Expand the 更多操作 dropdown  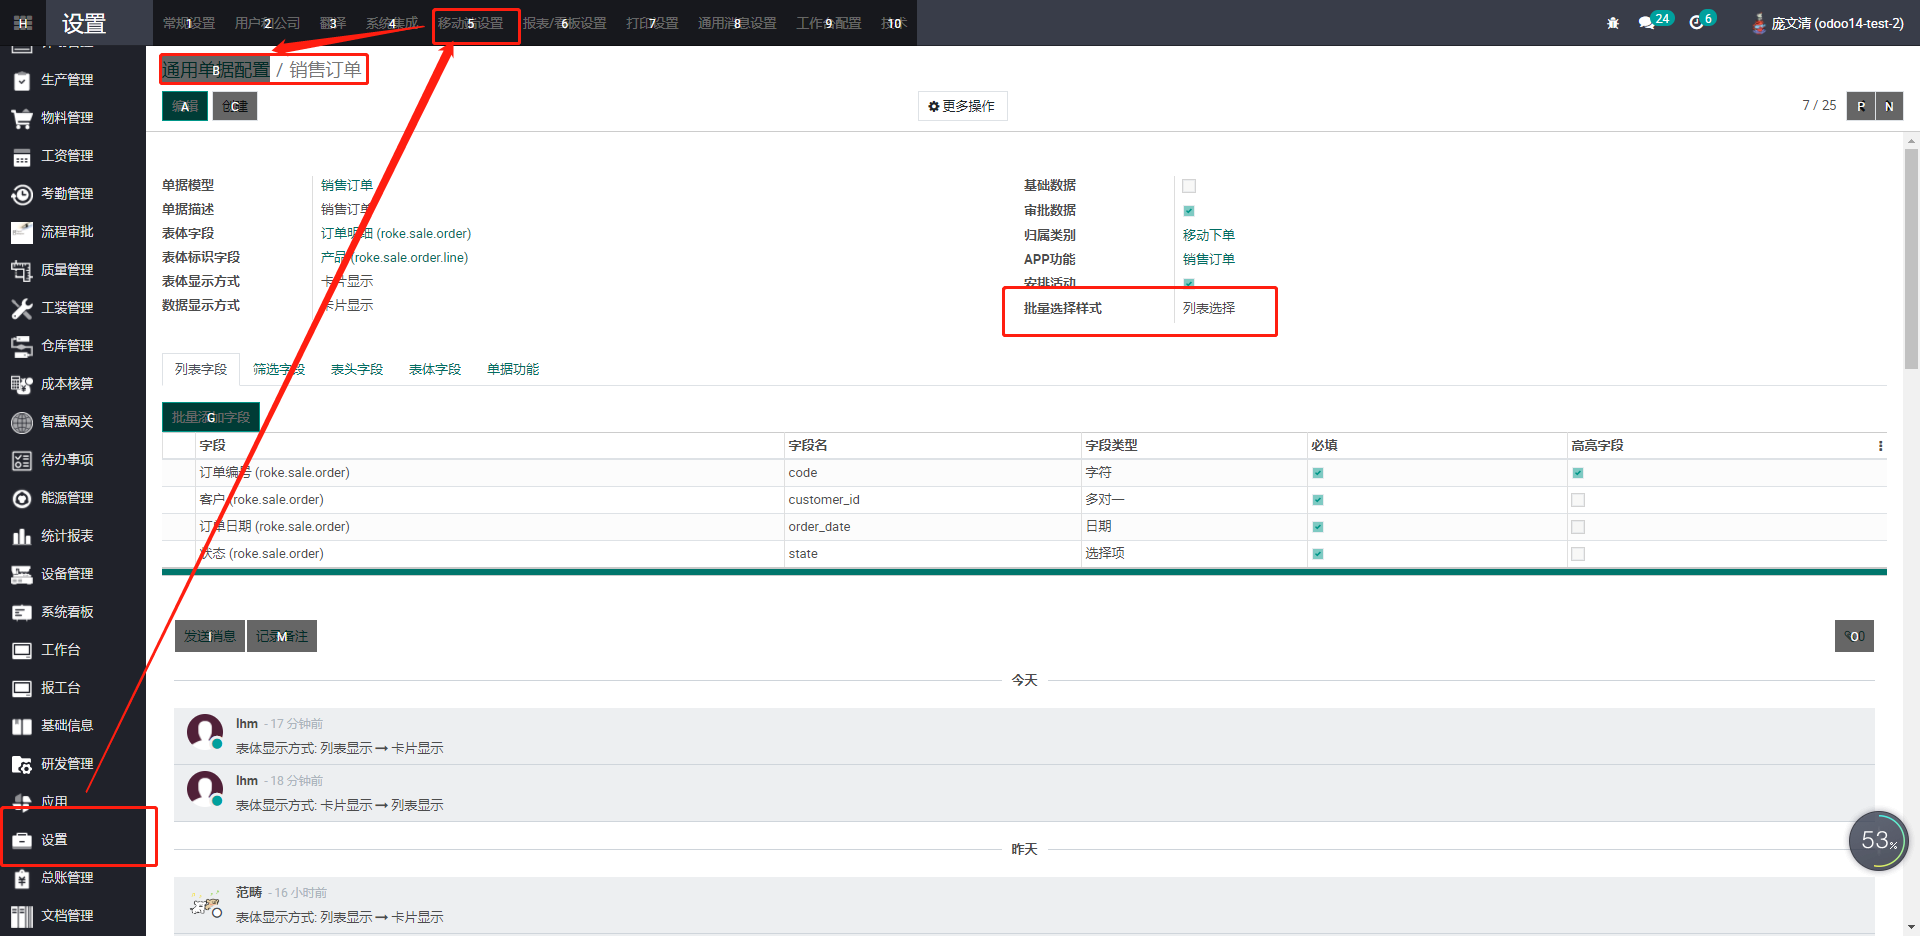(x=962, y=106)
